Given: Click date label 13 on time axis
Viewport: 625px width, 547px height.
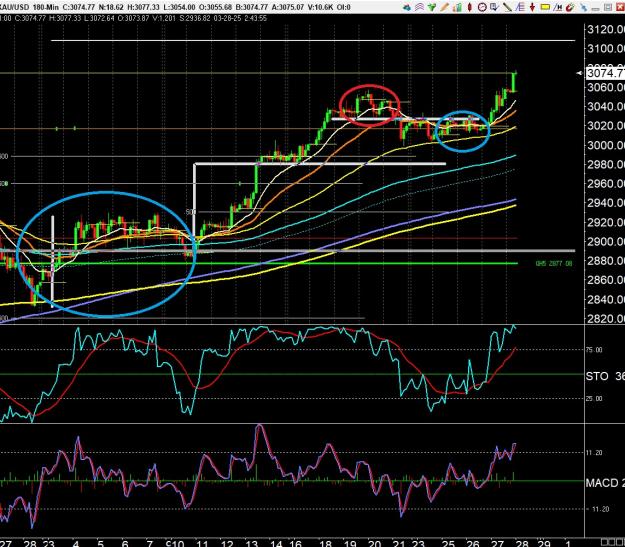Looking at the screenshot, I should coord(252,543).
